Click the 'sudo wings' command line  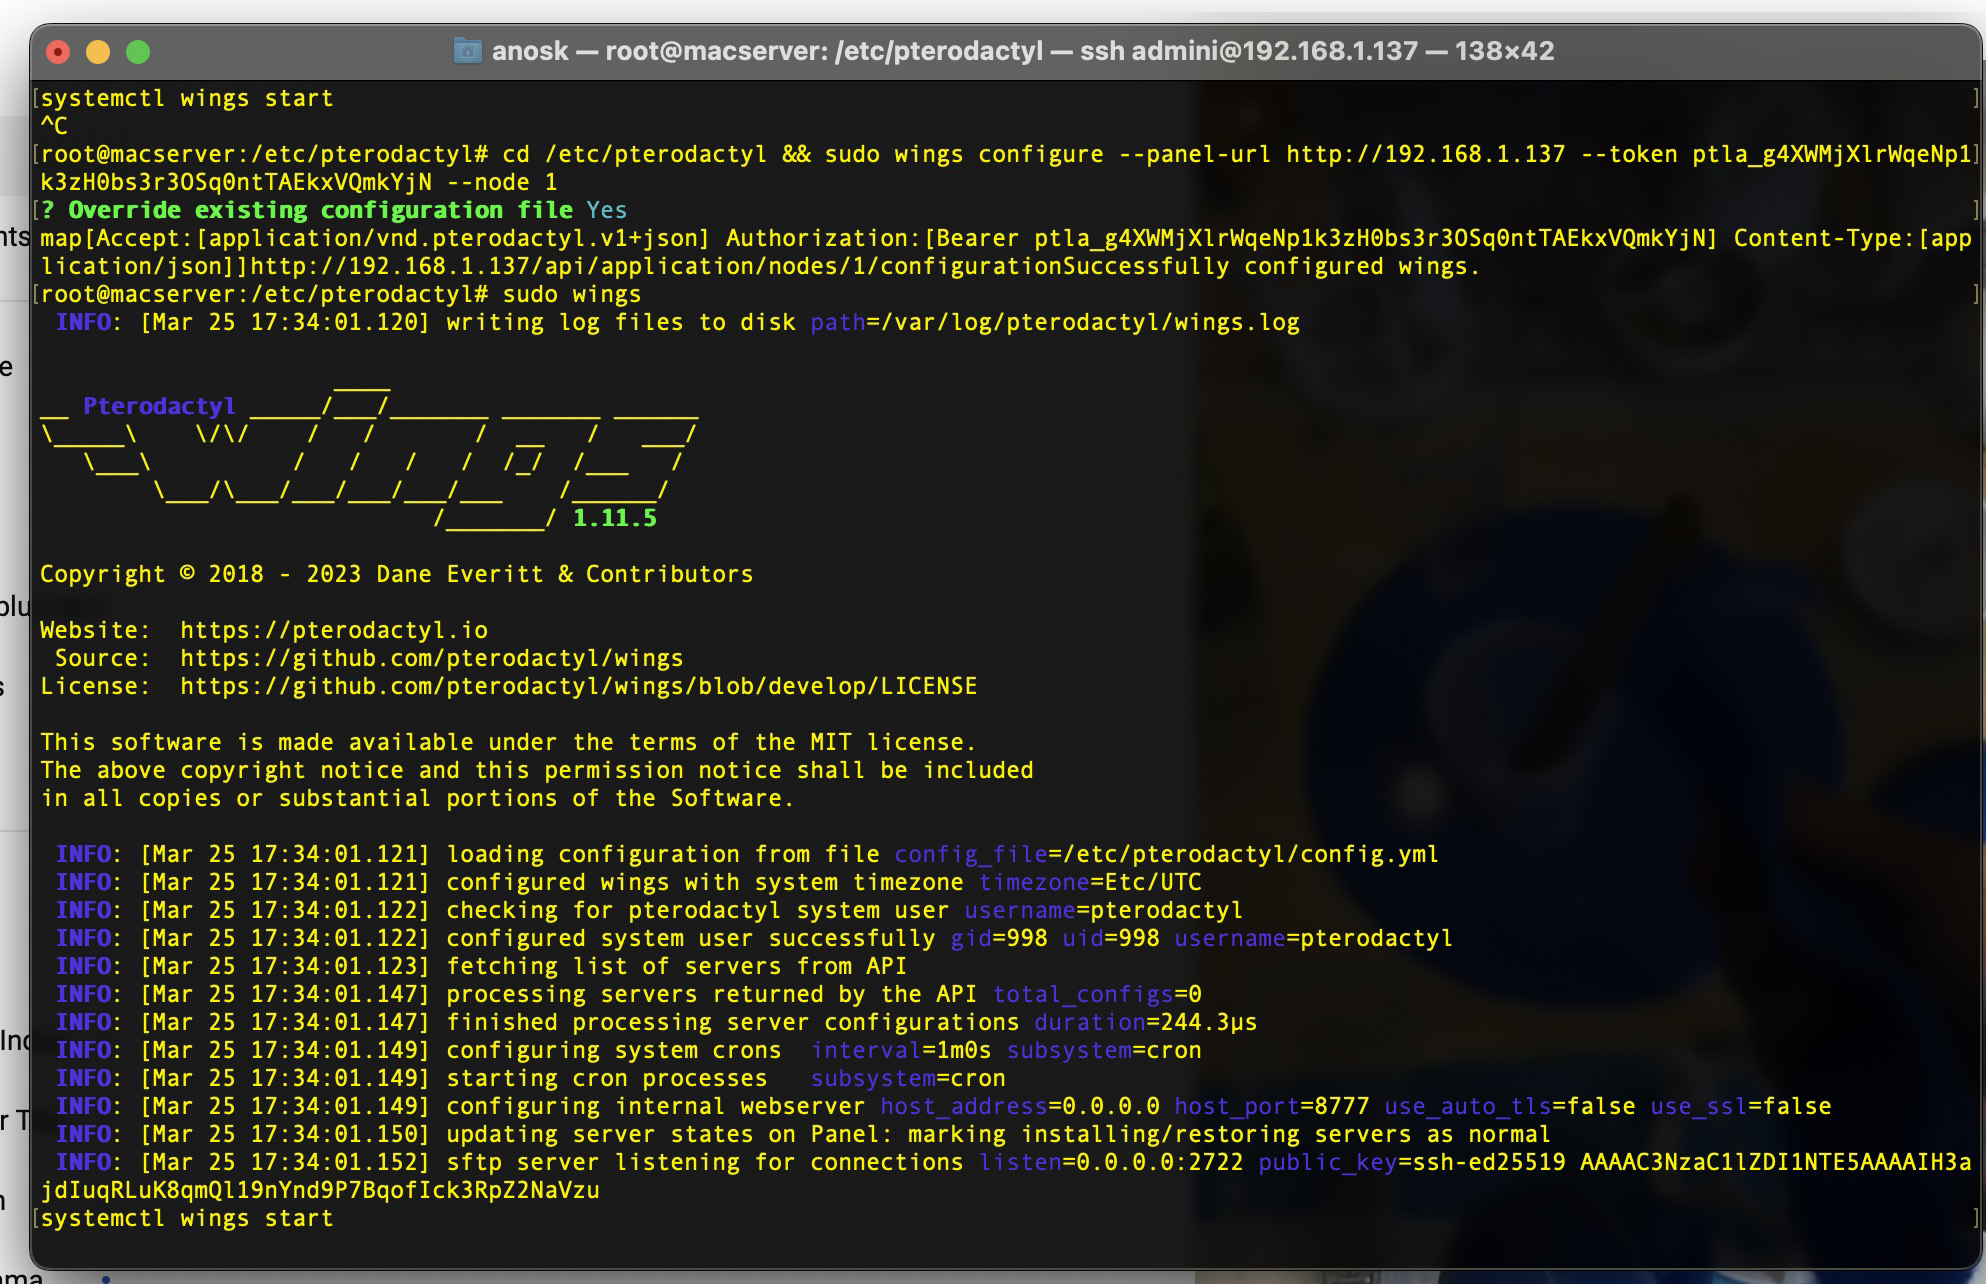(x=571, y=294)
